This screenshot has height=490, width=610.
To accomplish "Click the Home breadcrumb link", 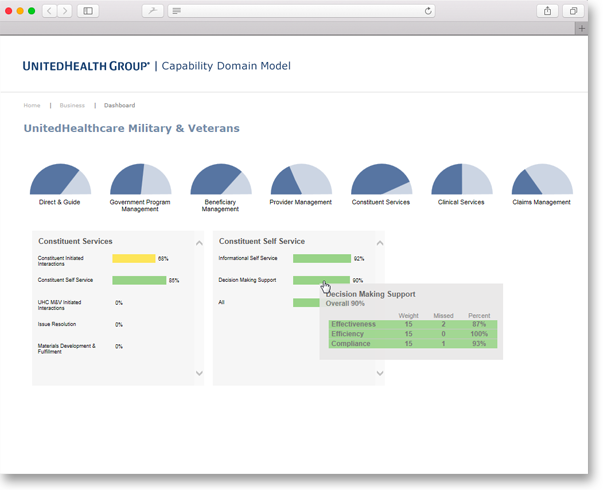I will click(32, 105).
